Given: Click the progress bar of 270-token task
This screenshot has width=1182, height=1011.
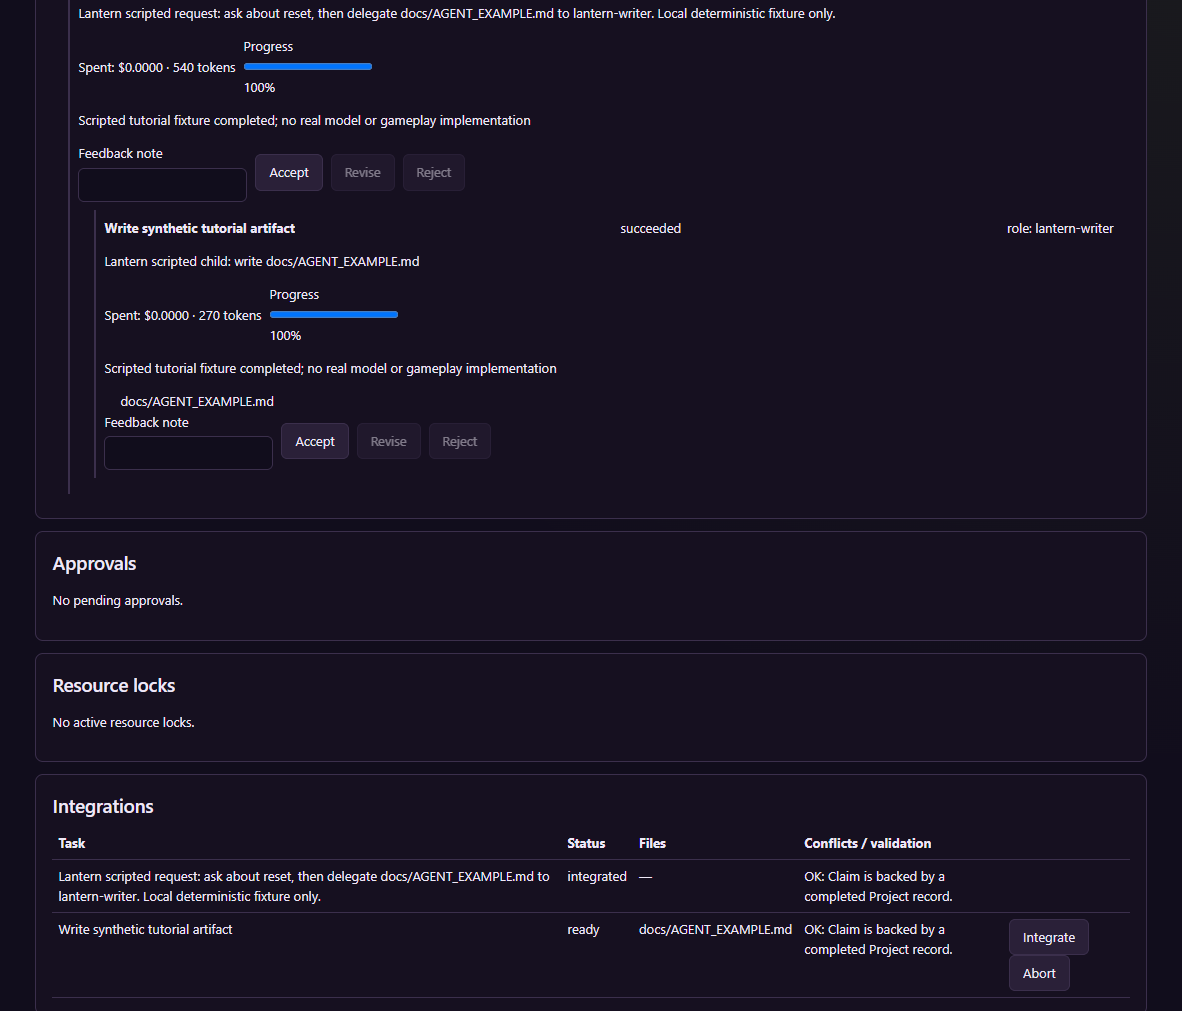Looking at the screenshot, I should pos(334,315).
